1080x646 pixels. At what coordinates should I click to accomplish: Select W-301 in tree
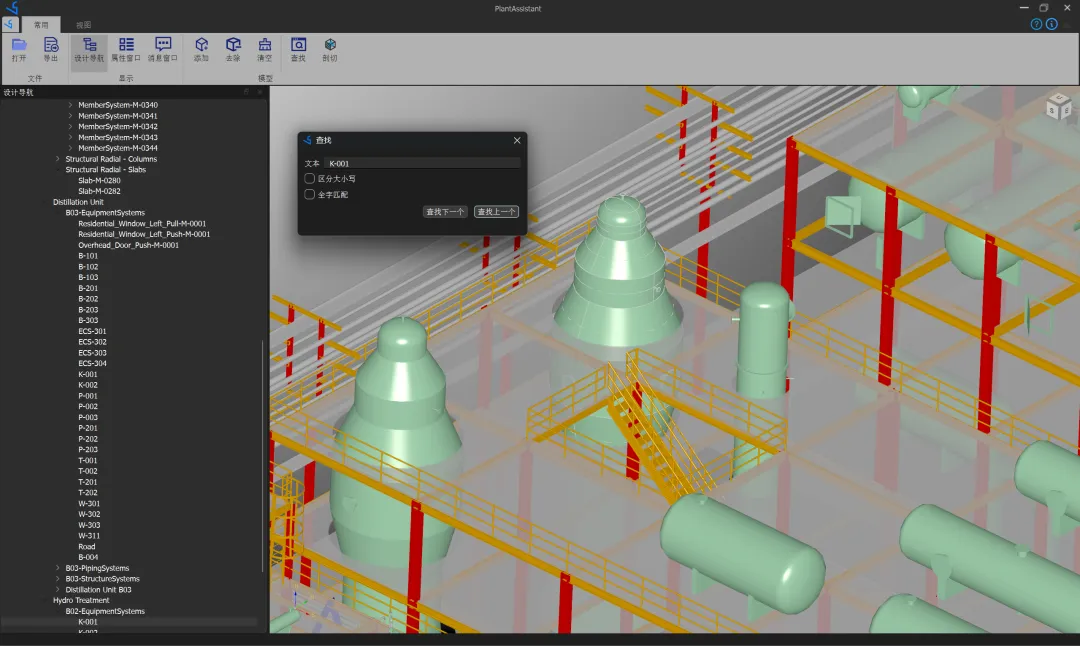(89, 503)
